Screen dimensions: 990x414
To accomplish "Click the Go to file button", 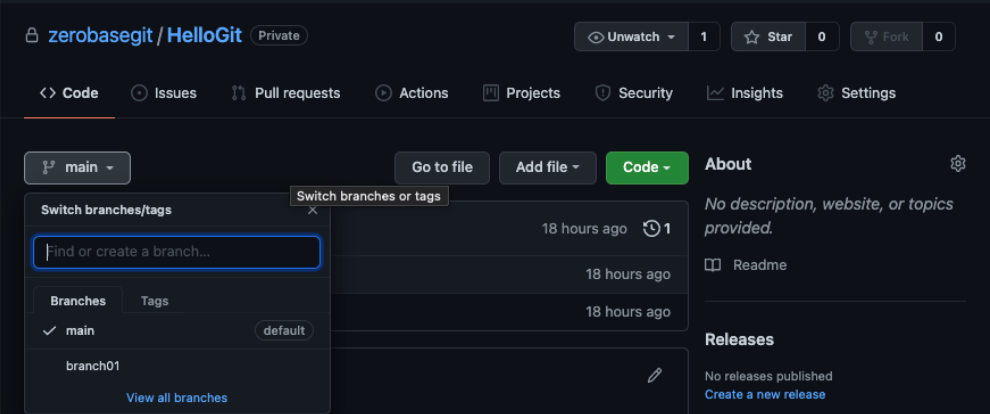I will pyautogui.click(x=442, y=168).
